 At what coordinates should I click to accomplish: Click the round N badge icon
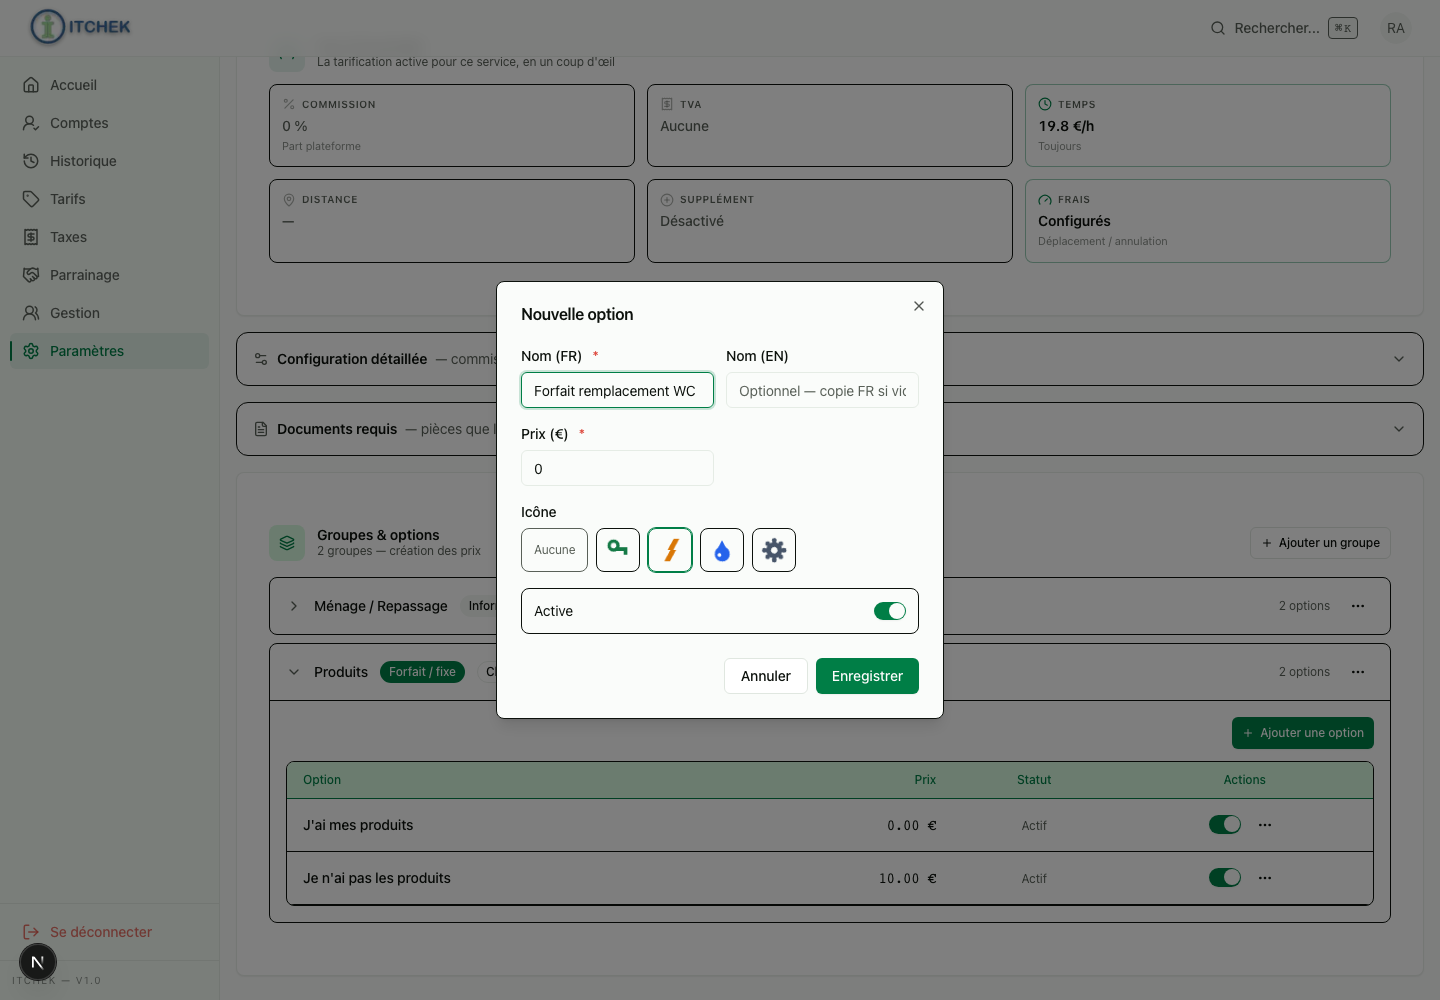pos(38,963)
